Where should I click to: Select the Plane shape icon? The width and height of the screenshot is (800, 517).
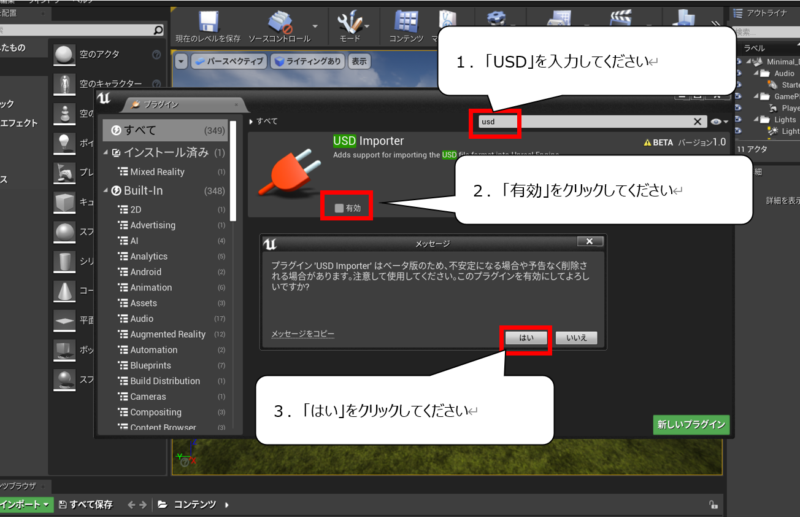coord(64,321)
